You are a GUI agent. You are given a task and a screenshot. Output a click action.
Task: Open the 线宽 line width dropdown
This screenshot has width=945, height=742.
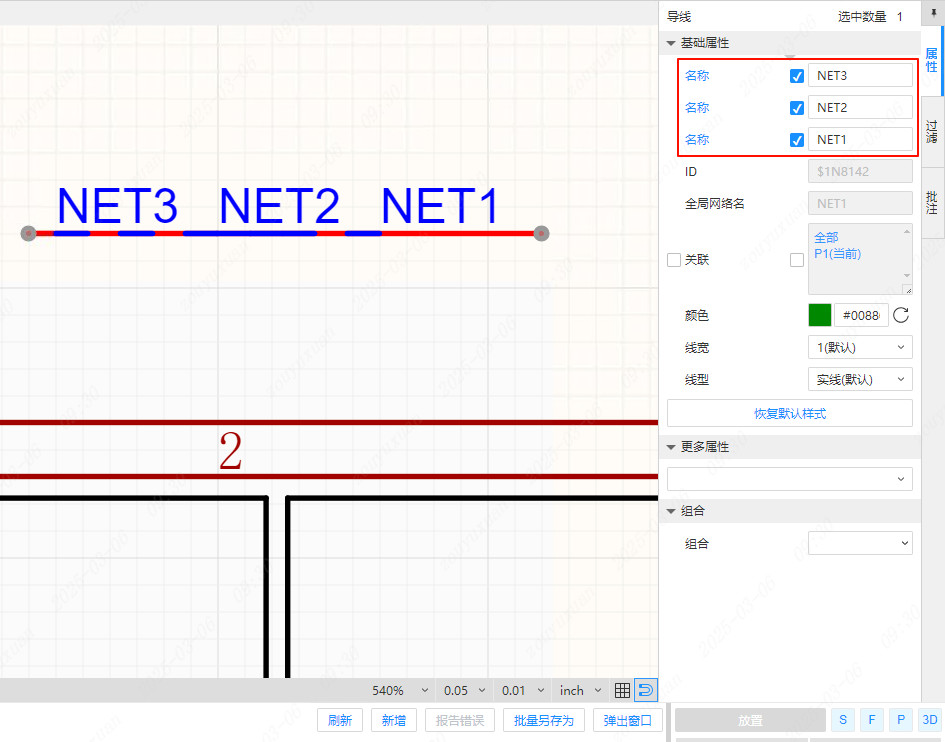click(x=859, y=347)
